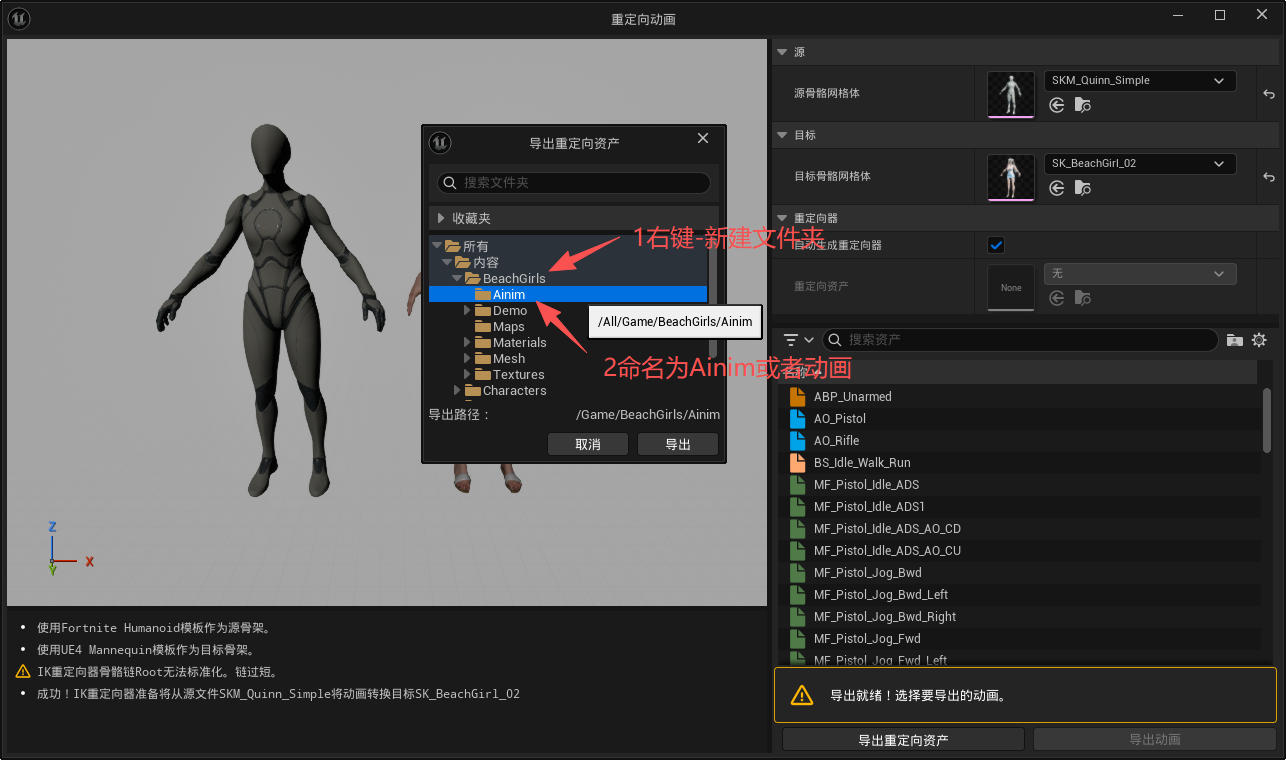Click 导出动画 button
The image size is (1286, 760).
[1154, 740]
